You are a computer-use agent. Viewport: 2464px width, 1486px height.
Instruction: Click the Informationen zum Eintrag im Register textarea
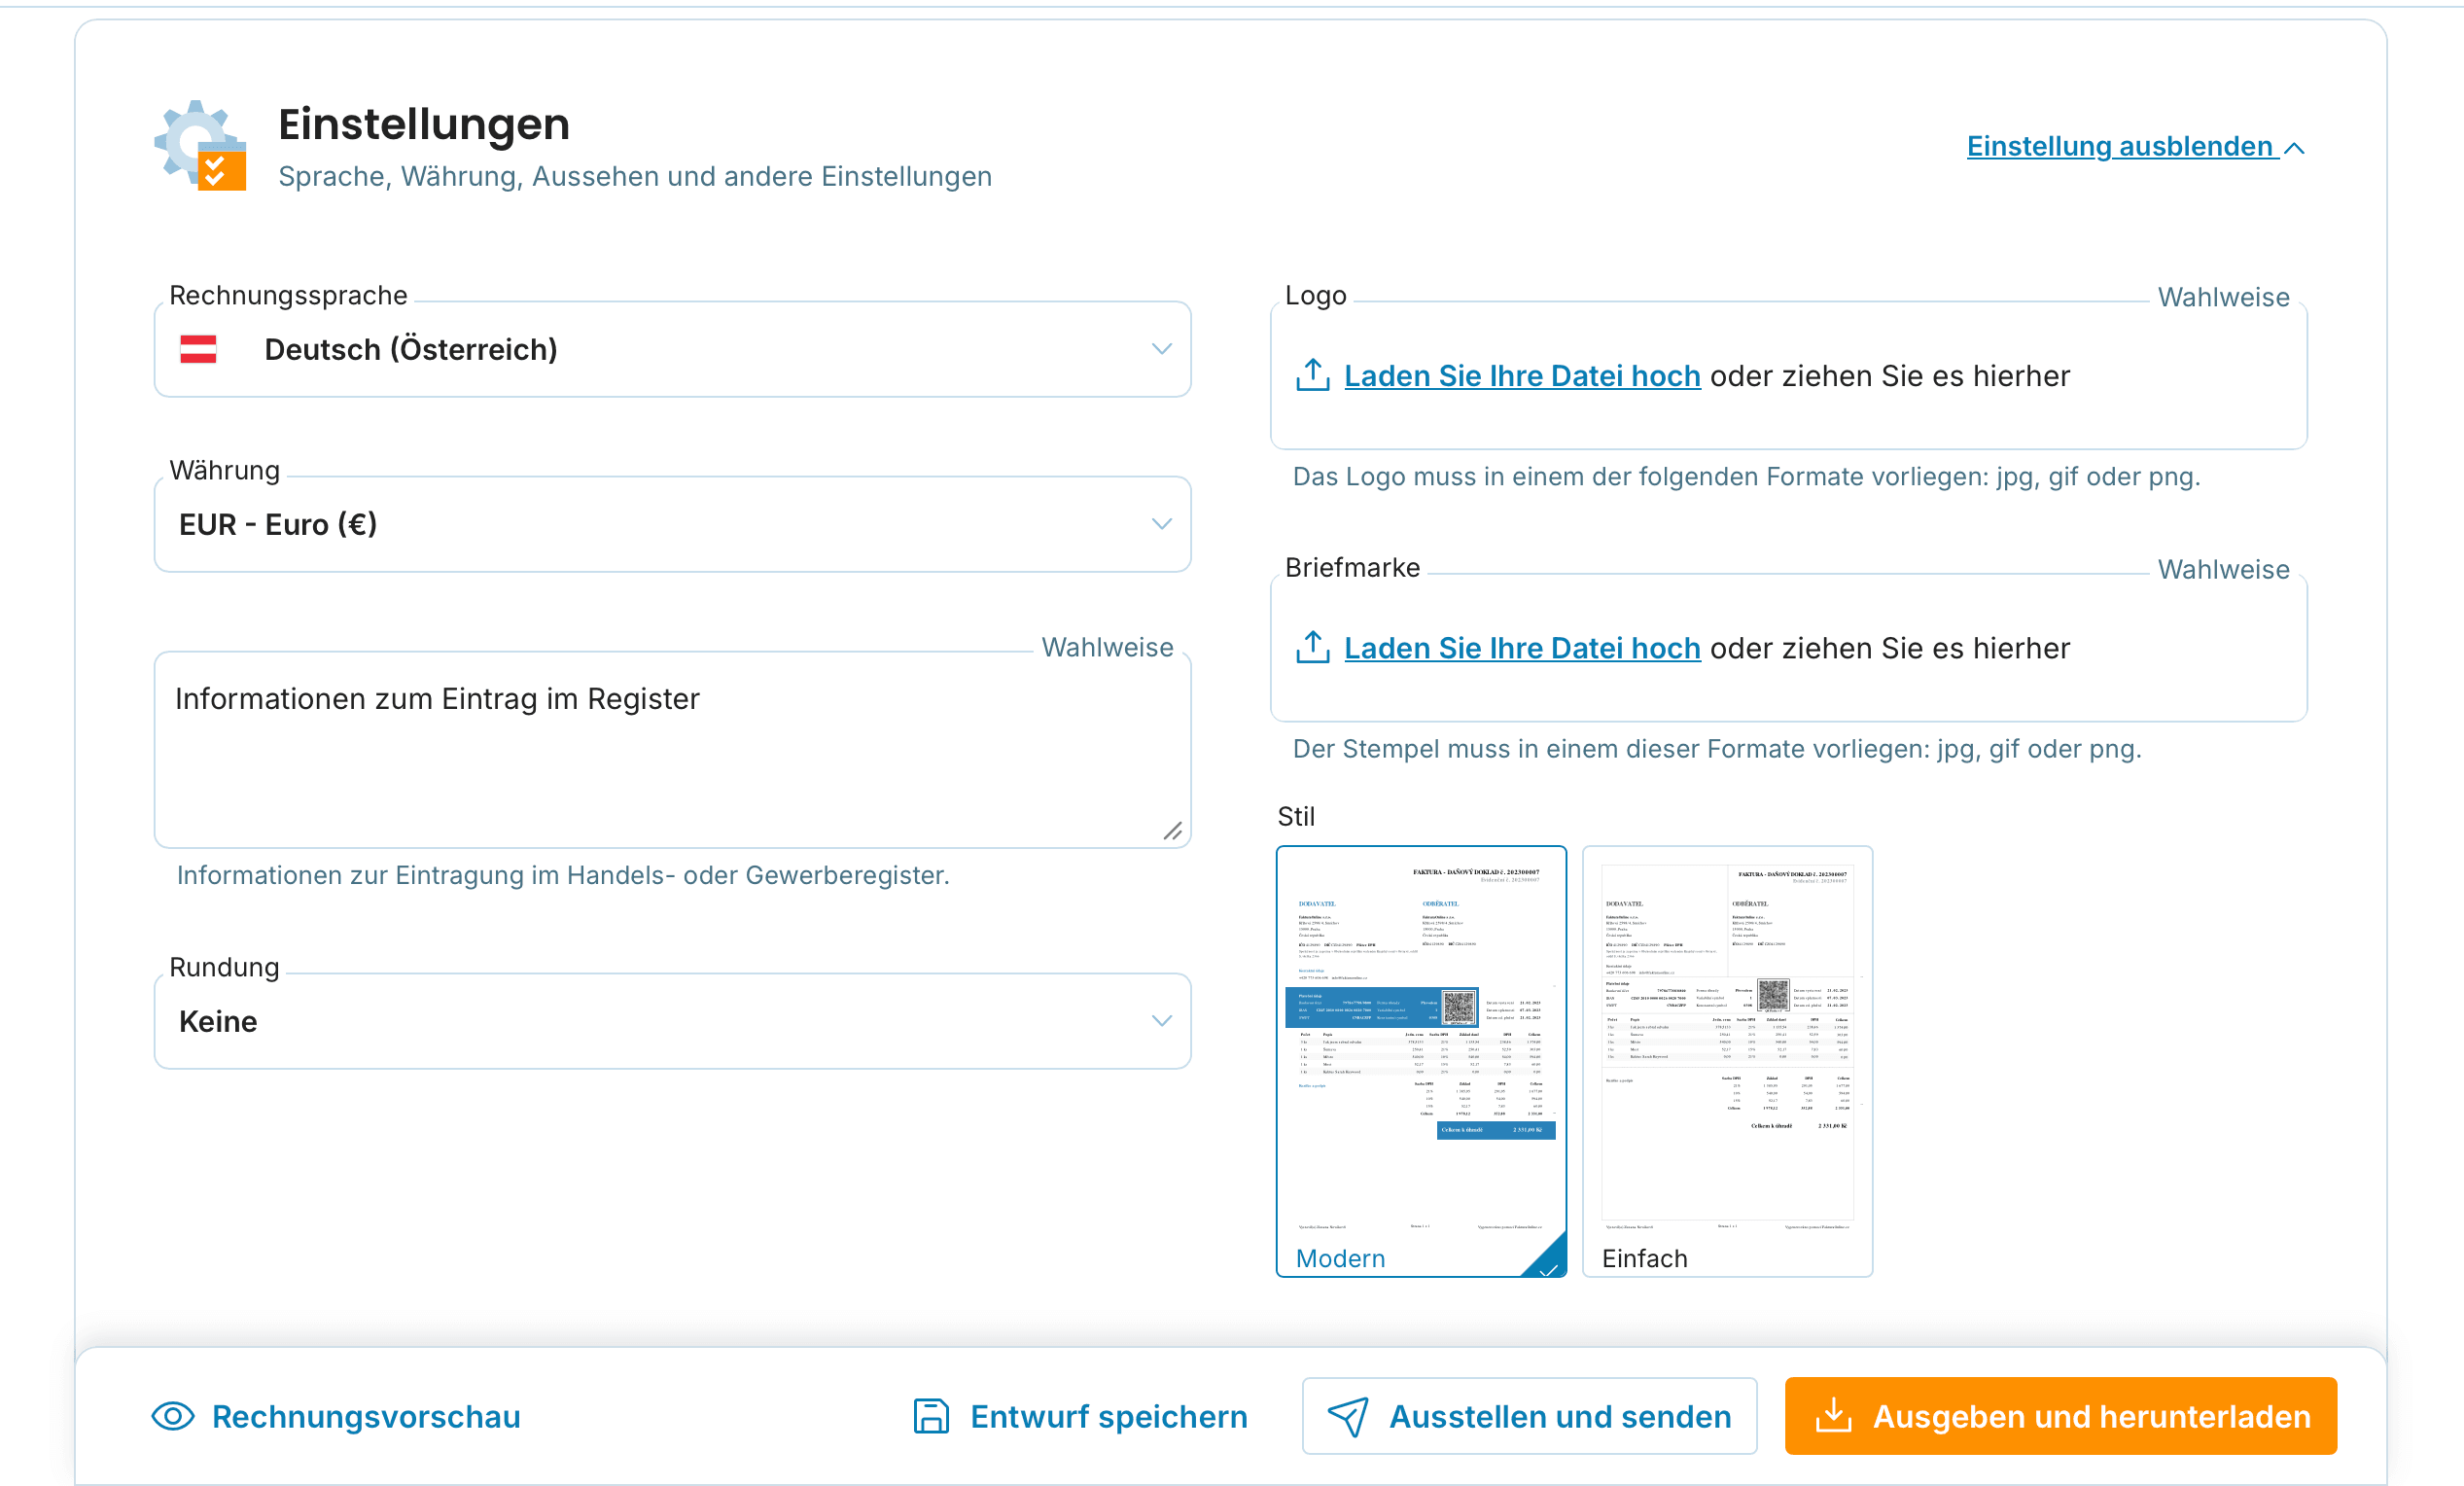pyautogui.click(x=672, y=749)
